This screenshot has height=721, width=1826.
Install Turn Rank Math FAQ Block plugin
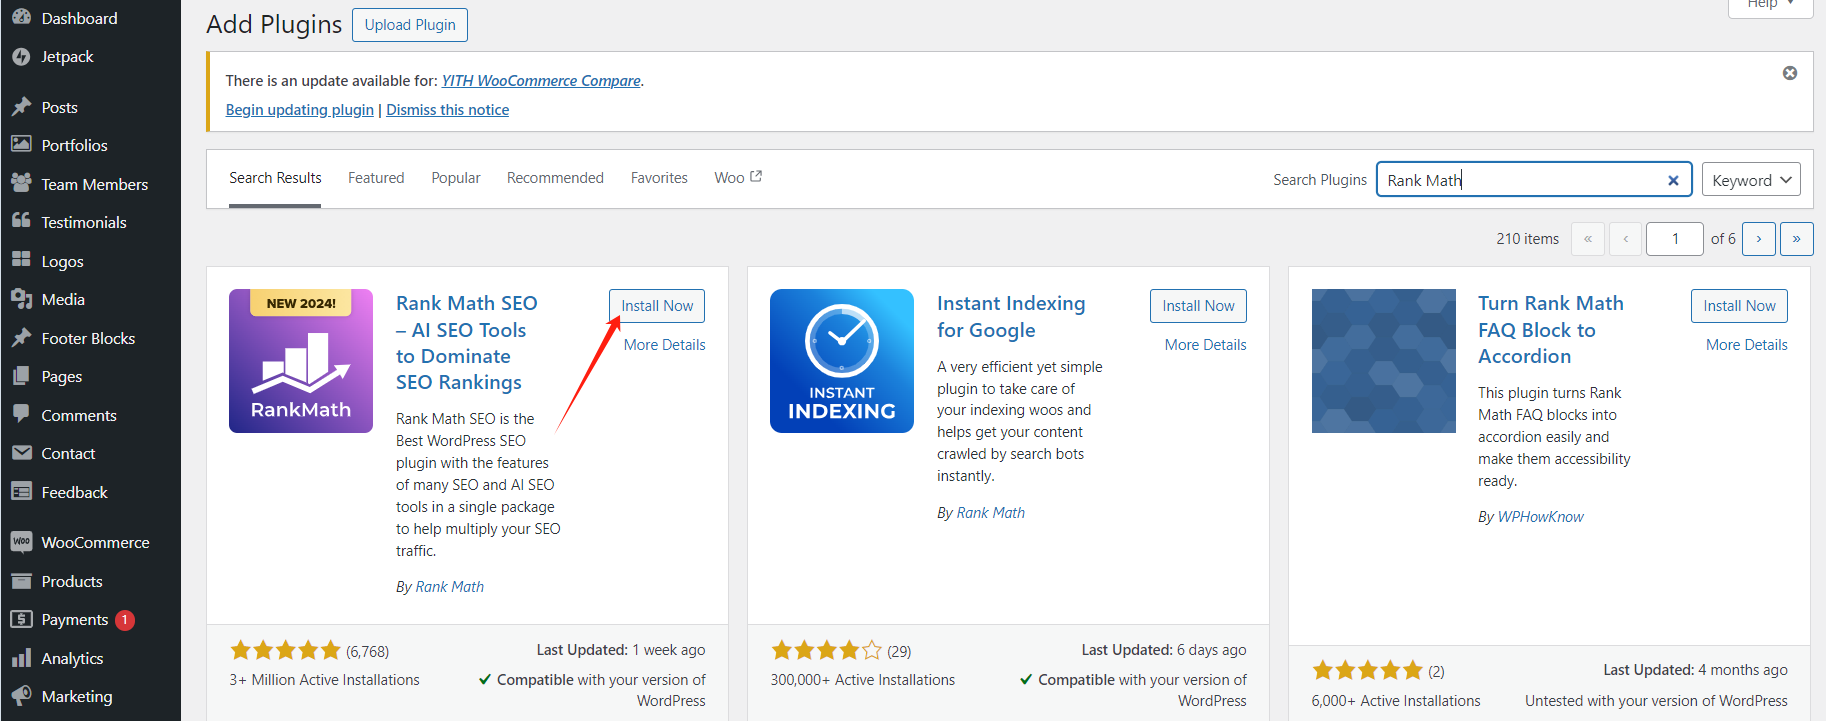click(x=1739, y=306)
